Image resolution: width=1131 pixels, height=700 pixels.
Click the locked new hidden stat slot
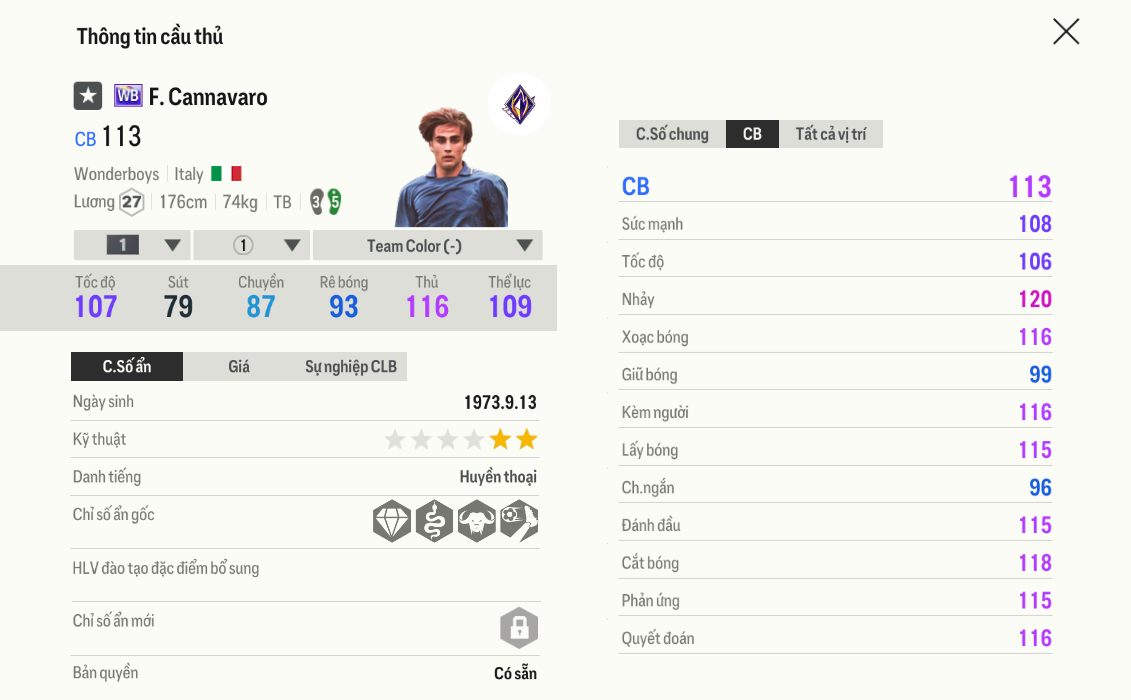[x=519, y=628]
